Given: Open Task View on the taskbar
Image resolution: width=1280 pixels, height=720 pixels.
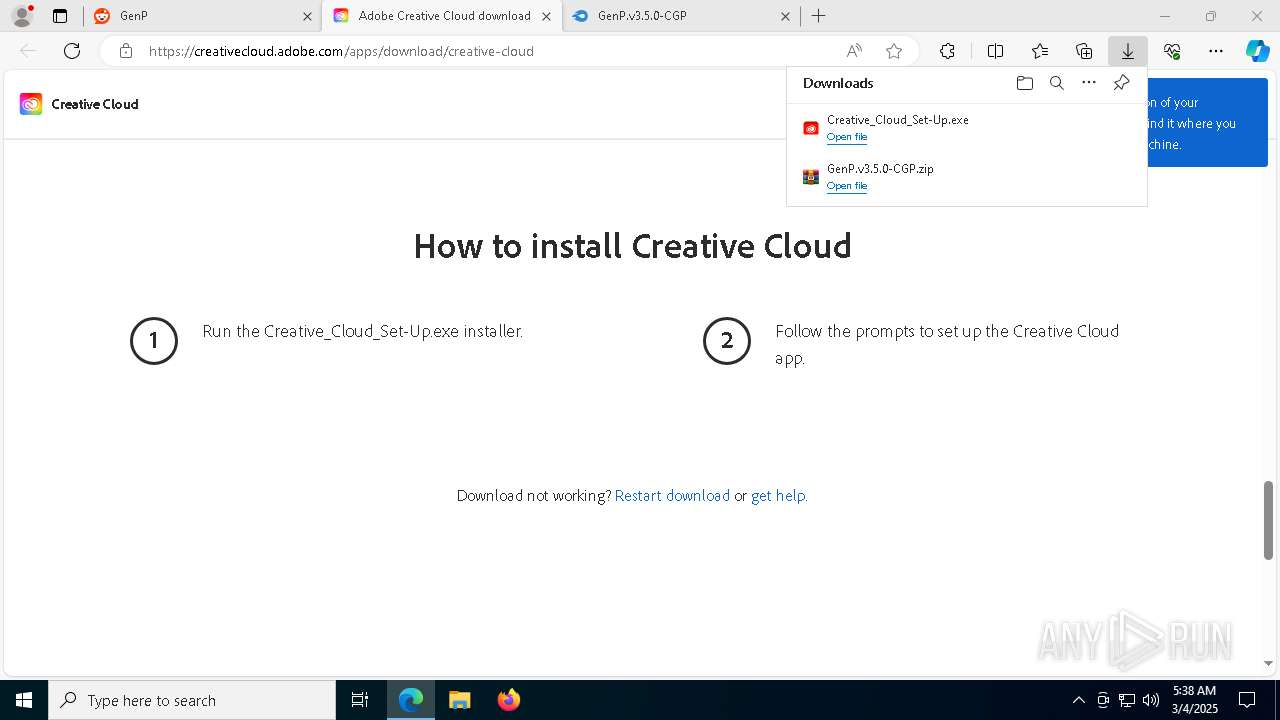Looking at the screenshot, I should click(x=360, y=700).
